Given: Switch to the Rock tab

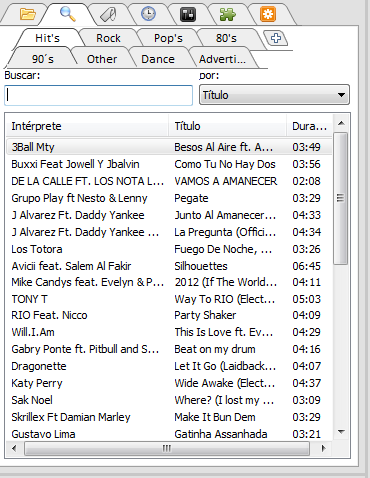Looking at the screenshot, I should pos(108,38).
